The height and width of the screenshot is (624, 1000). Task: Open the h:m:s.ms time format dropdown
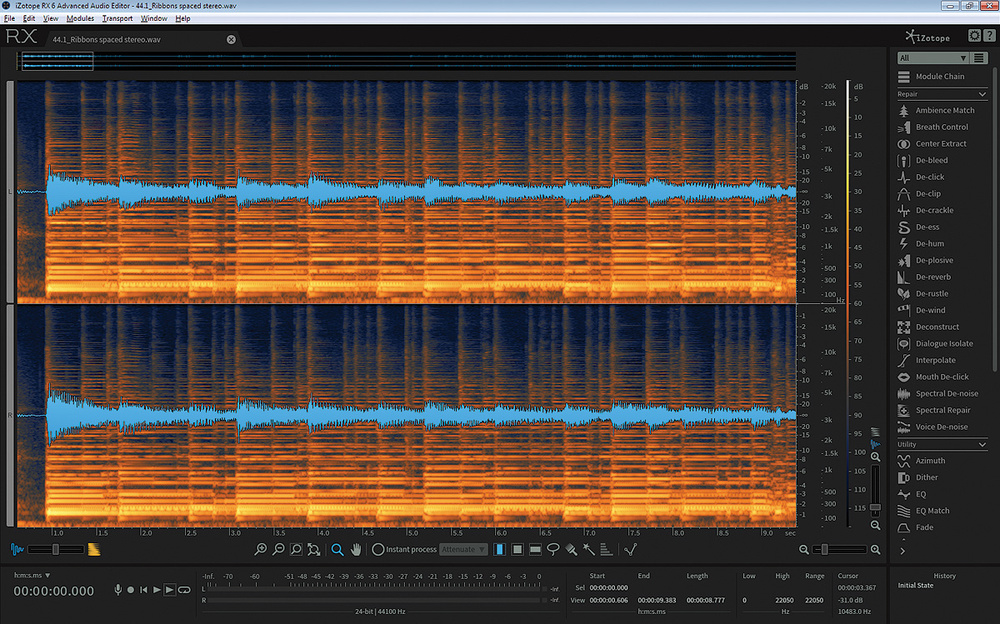pos(32,575)
